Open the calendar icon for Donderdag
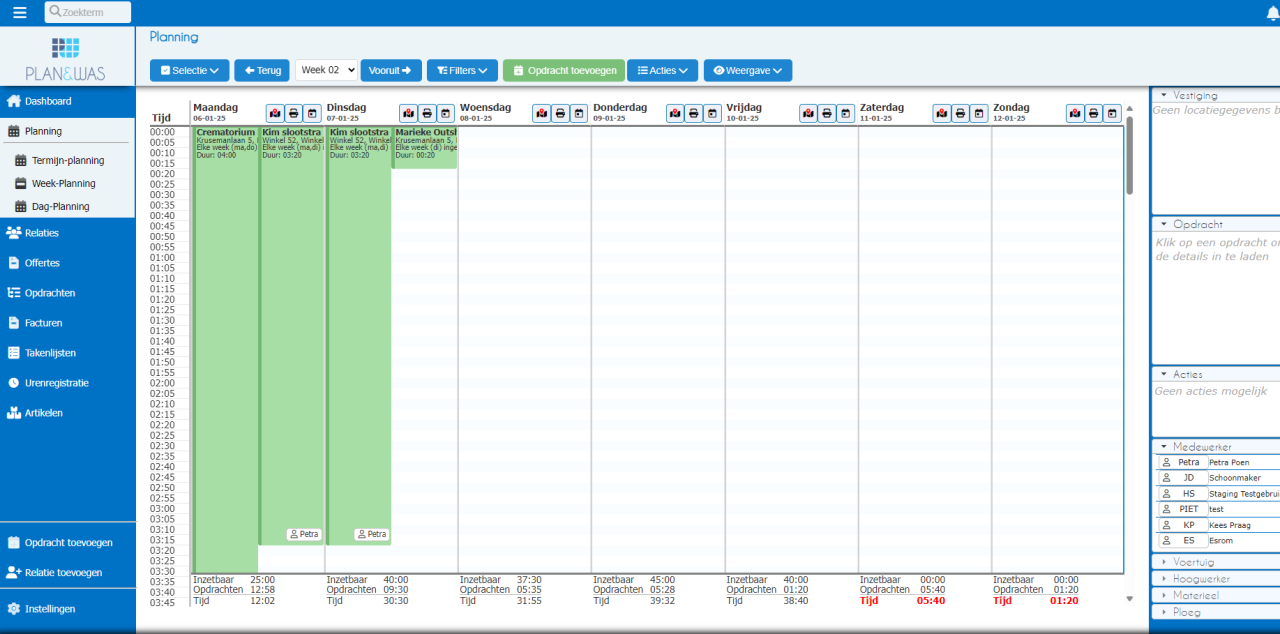The height and width of the screenshot is (634, 1280). 712,113
